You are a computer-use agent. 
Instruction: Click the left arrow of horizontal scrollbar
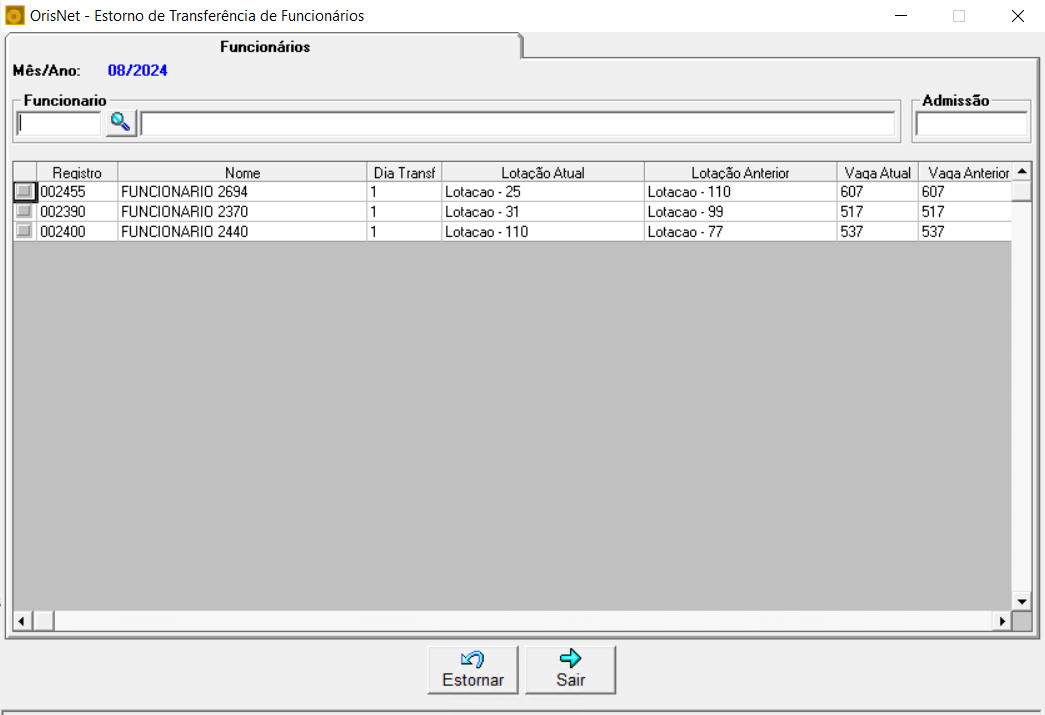pyautogui.click(x=22, y=621)
